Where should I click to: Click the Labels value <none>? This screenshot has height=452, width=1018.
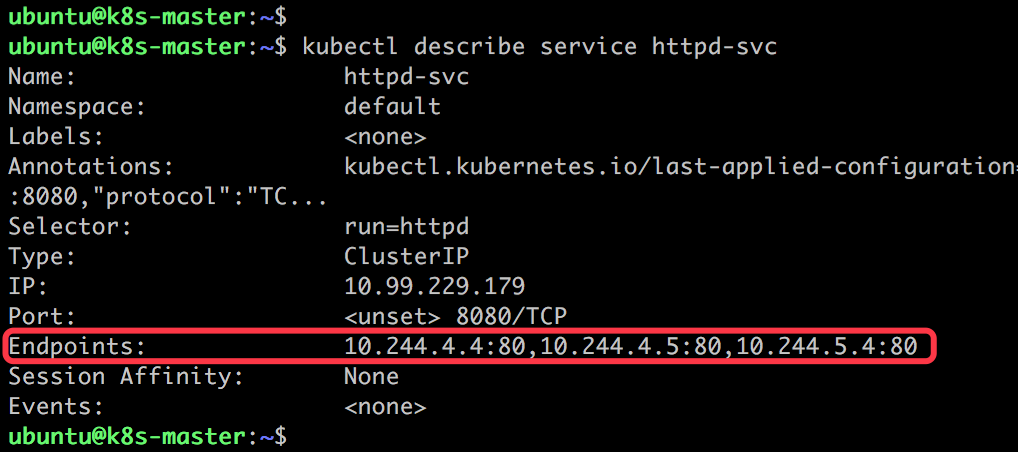click(385, 137)
